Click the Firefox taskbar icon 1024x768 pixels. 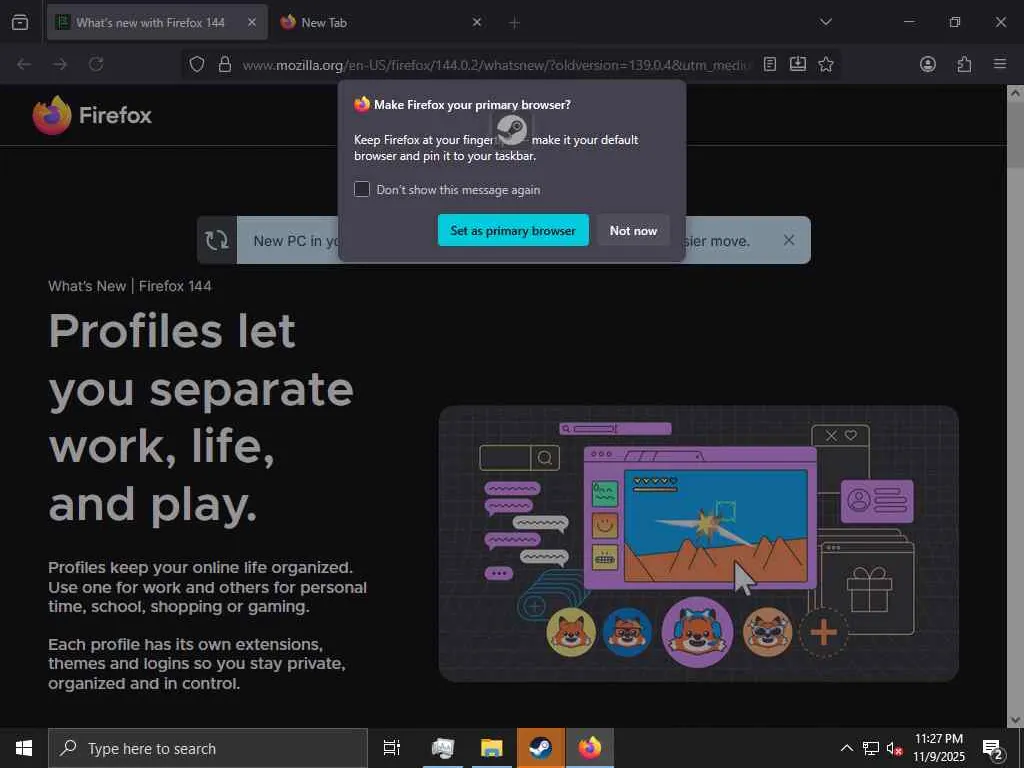point(590,748)
